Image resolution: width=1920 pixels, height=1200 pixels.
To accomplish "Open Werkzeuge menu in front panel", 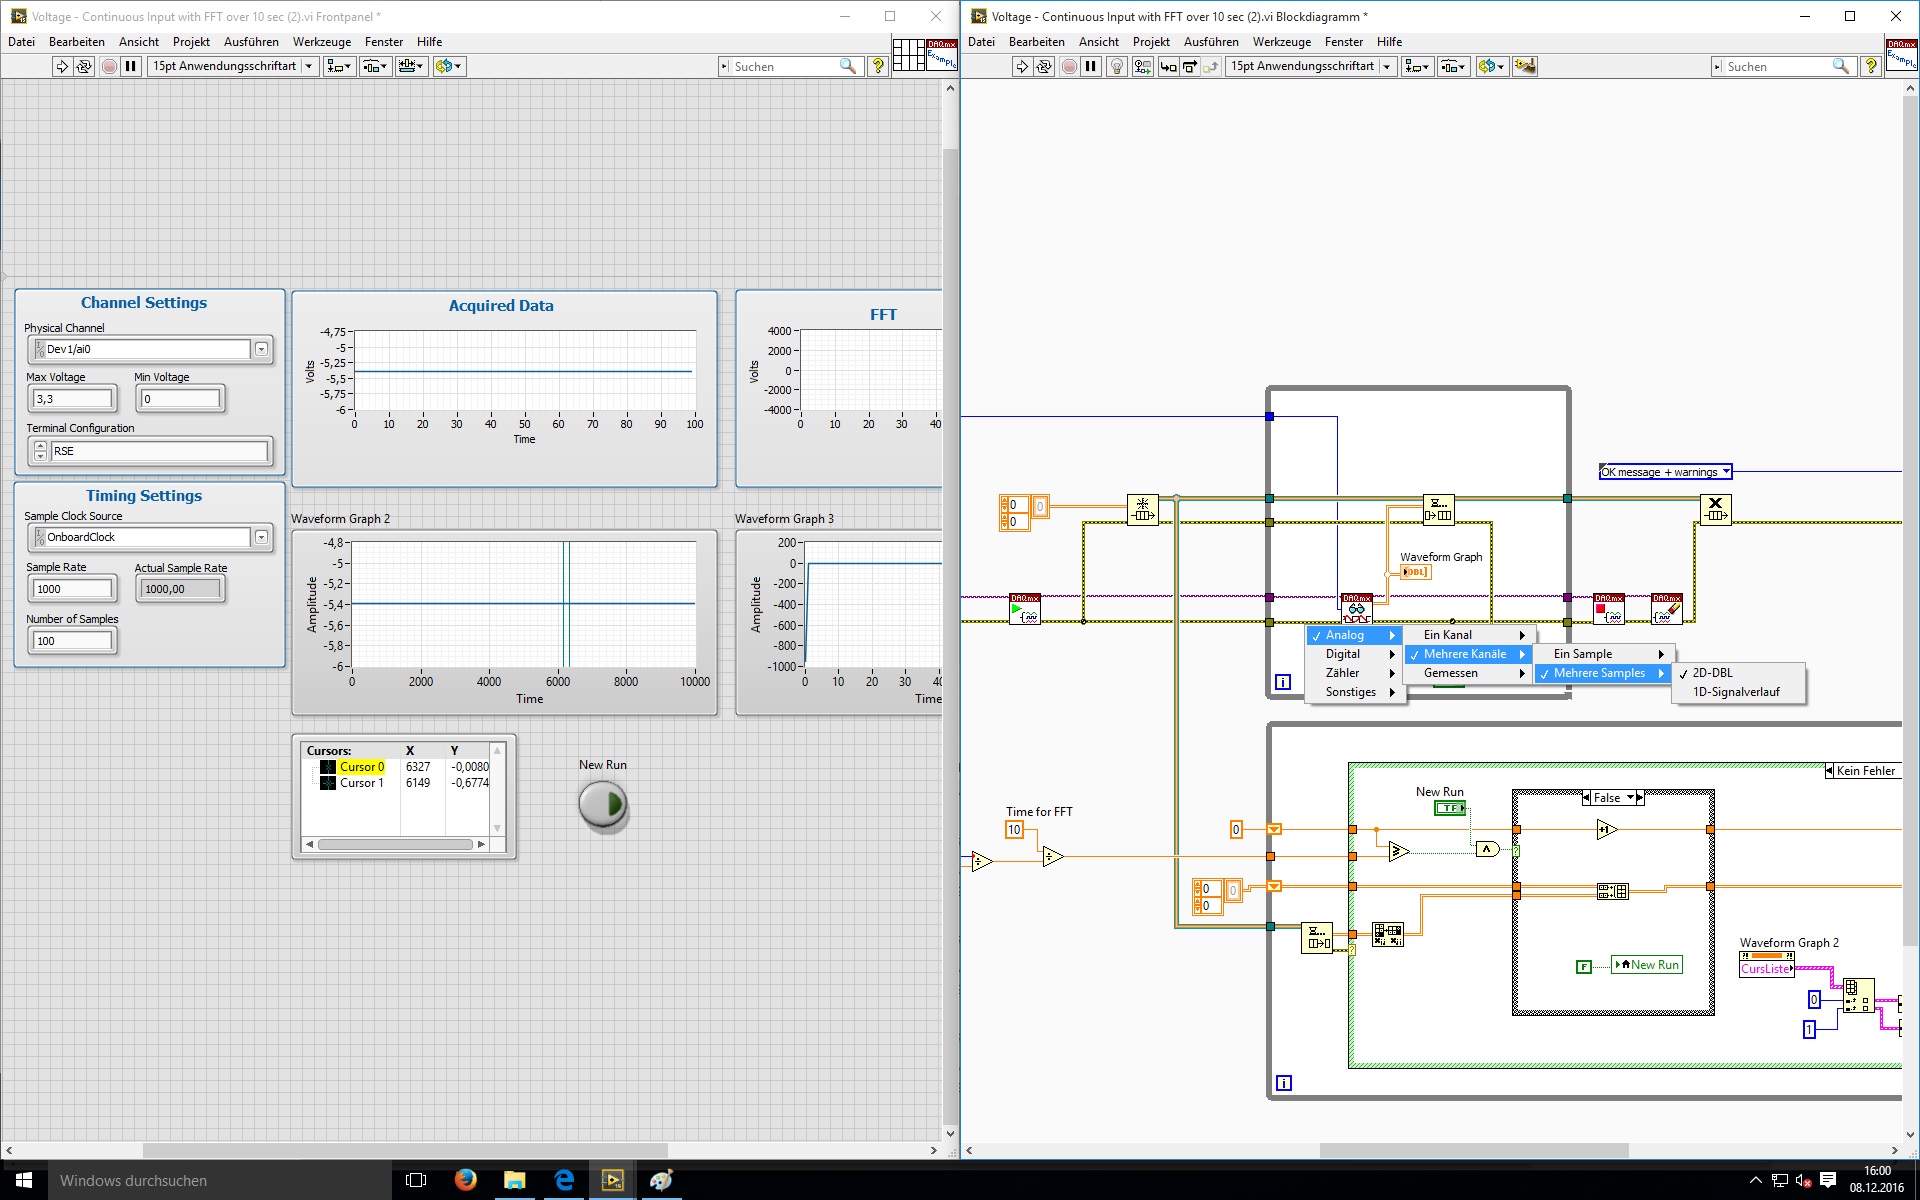I will 321,42.
